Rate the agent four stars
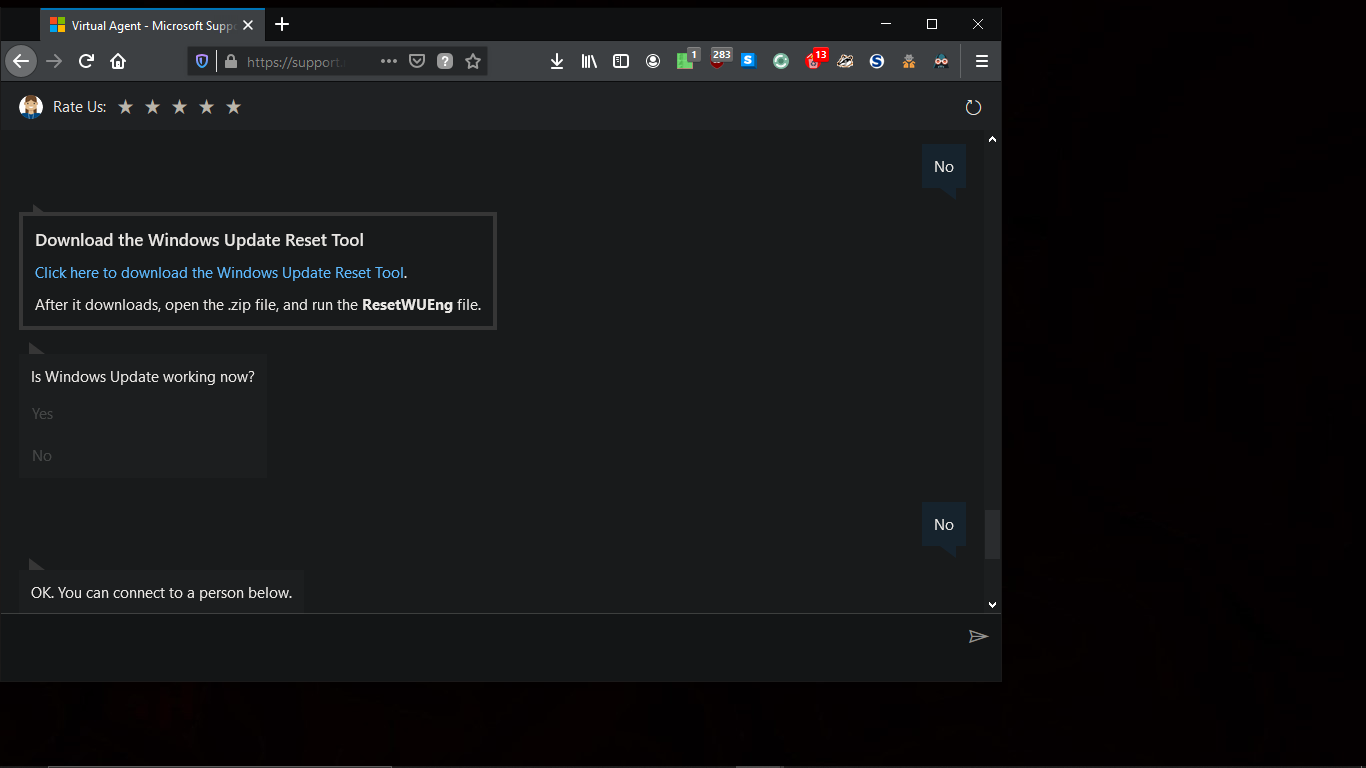This screenshot has width=1366, height=768. (x=206, y=107)
